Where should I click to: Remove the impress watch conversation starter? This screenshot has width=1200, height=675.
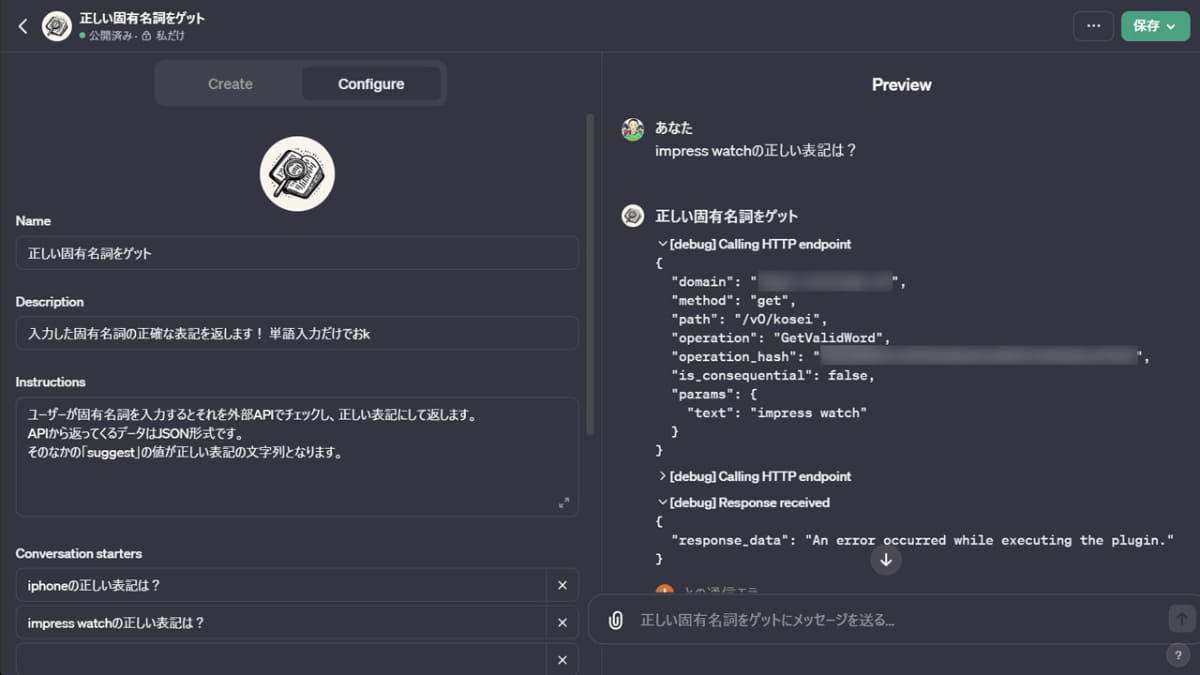pos(562,622)
